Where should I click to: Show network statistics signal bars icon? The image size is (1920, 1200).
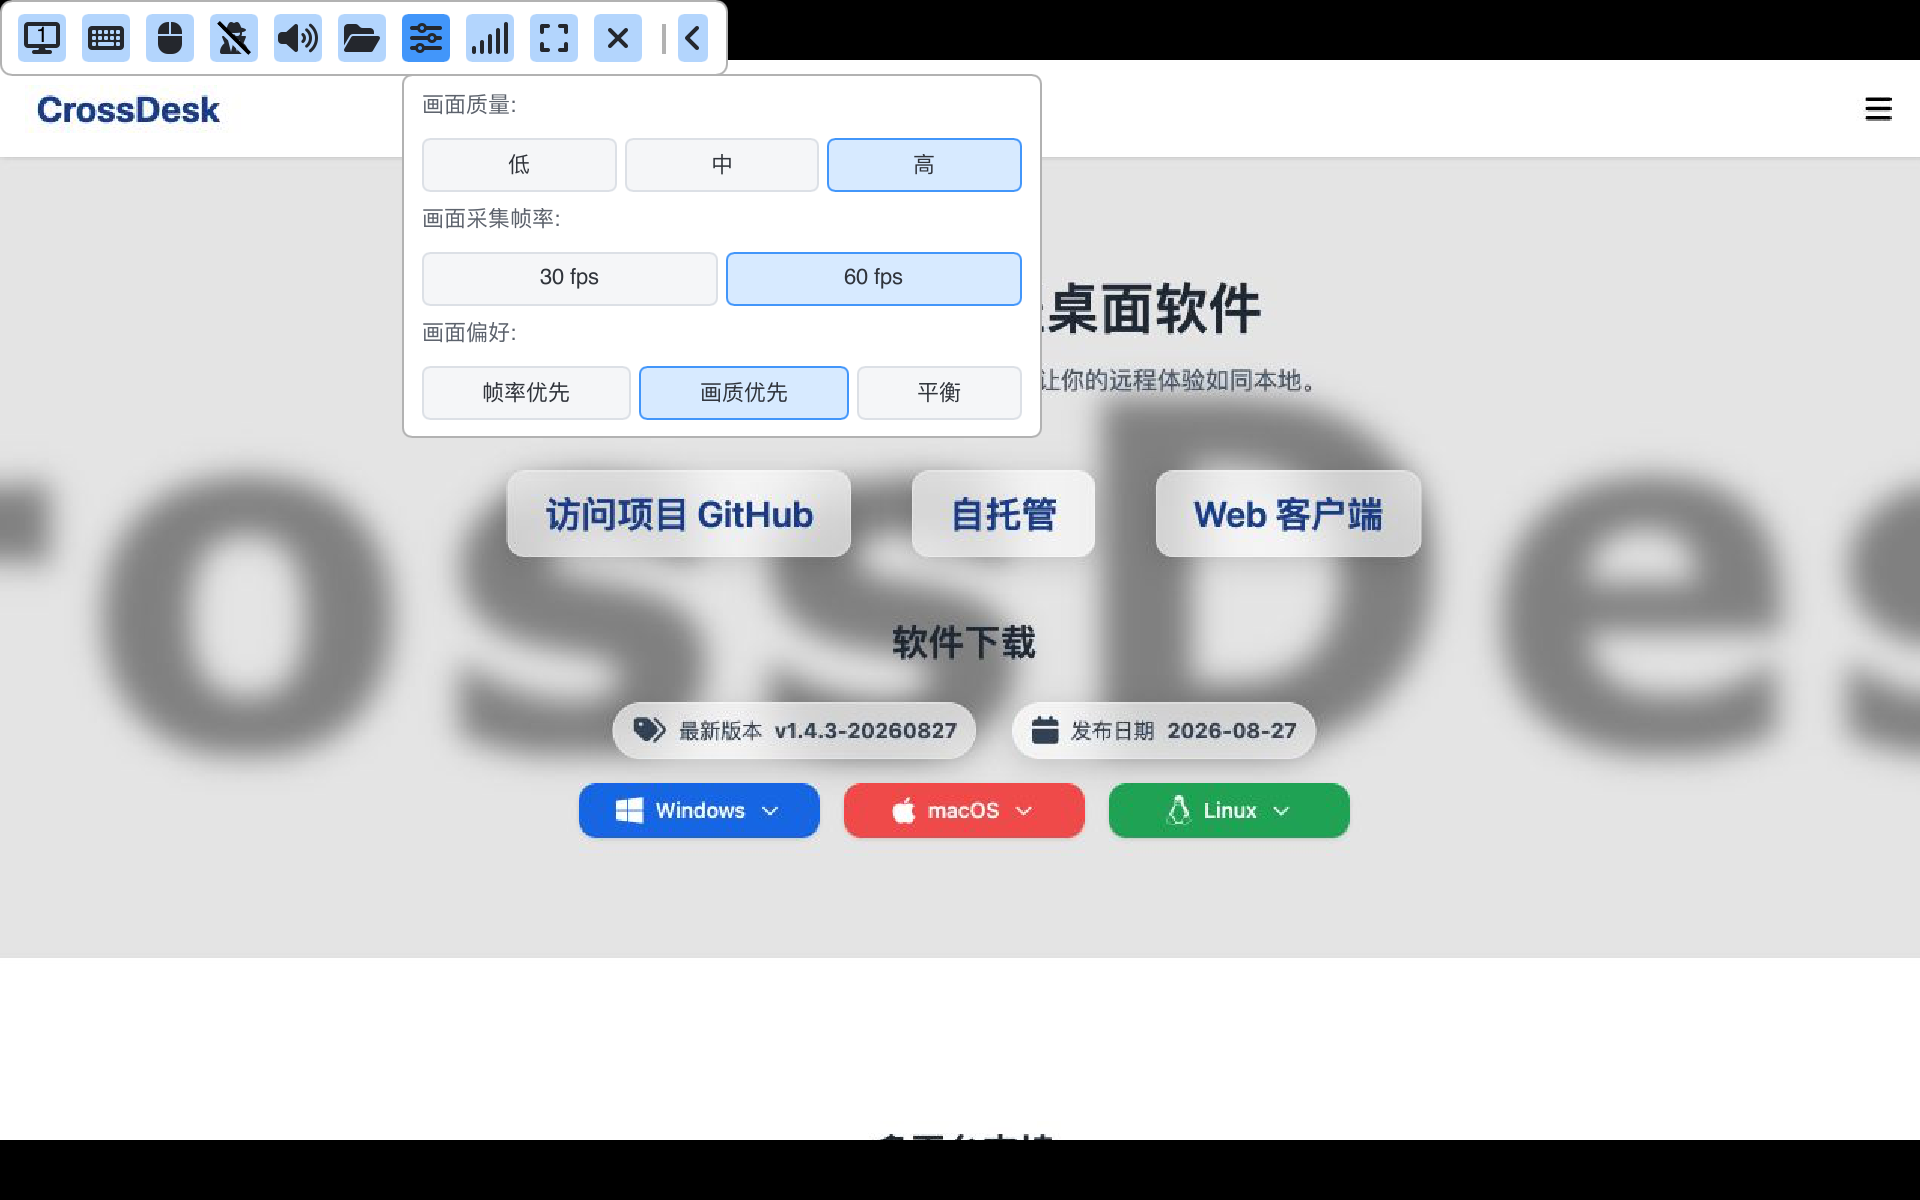tap(490, 38)
